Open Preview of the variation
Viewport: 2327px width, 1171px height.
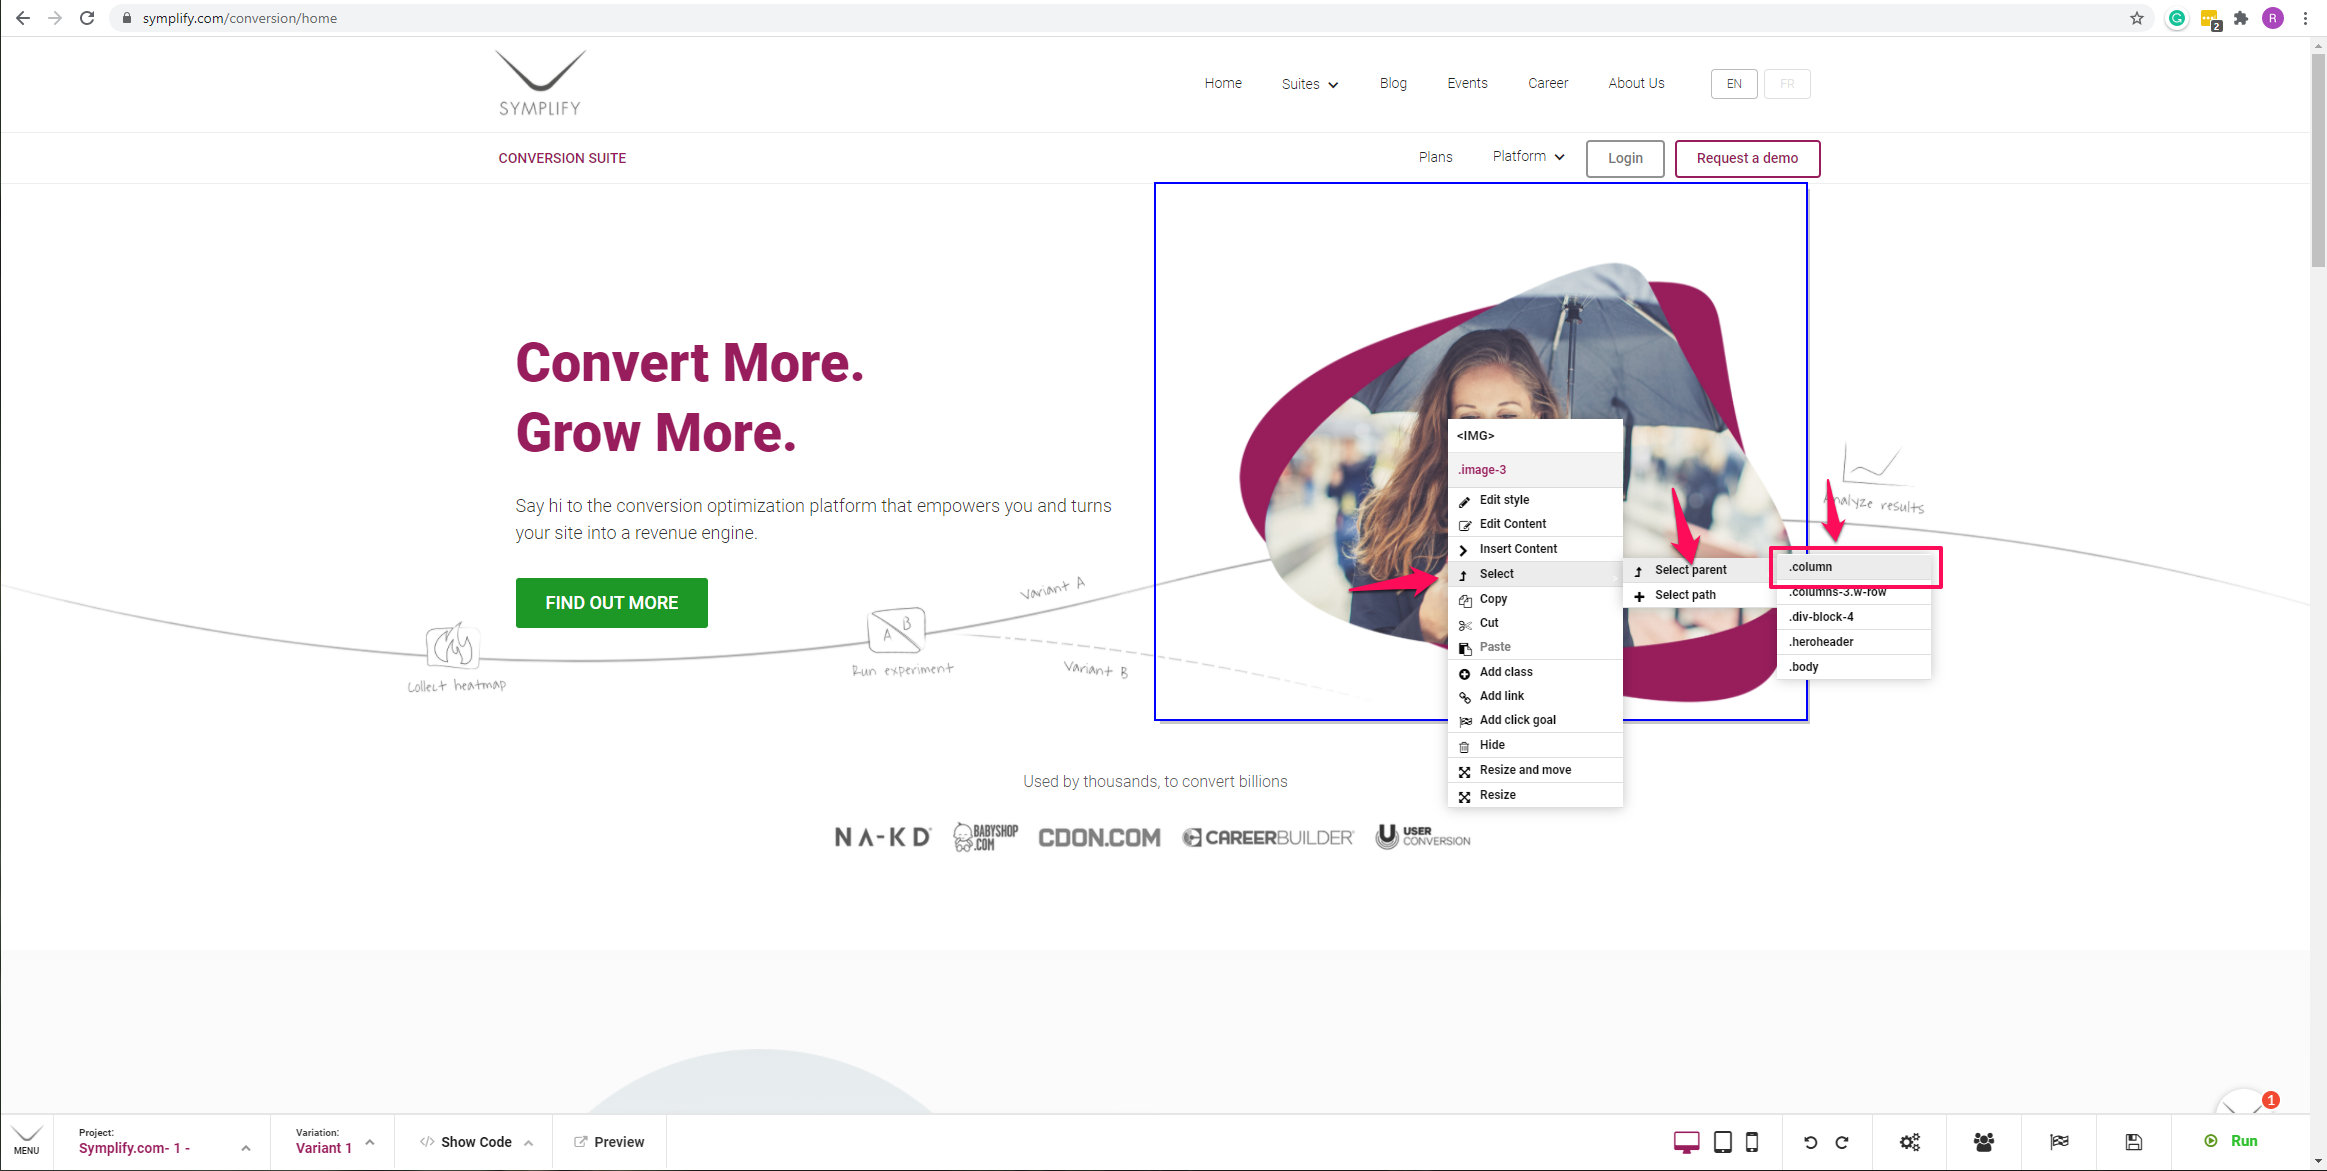[x=609, y=1142]
